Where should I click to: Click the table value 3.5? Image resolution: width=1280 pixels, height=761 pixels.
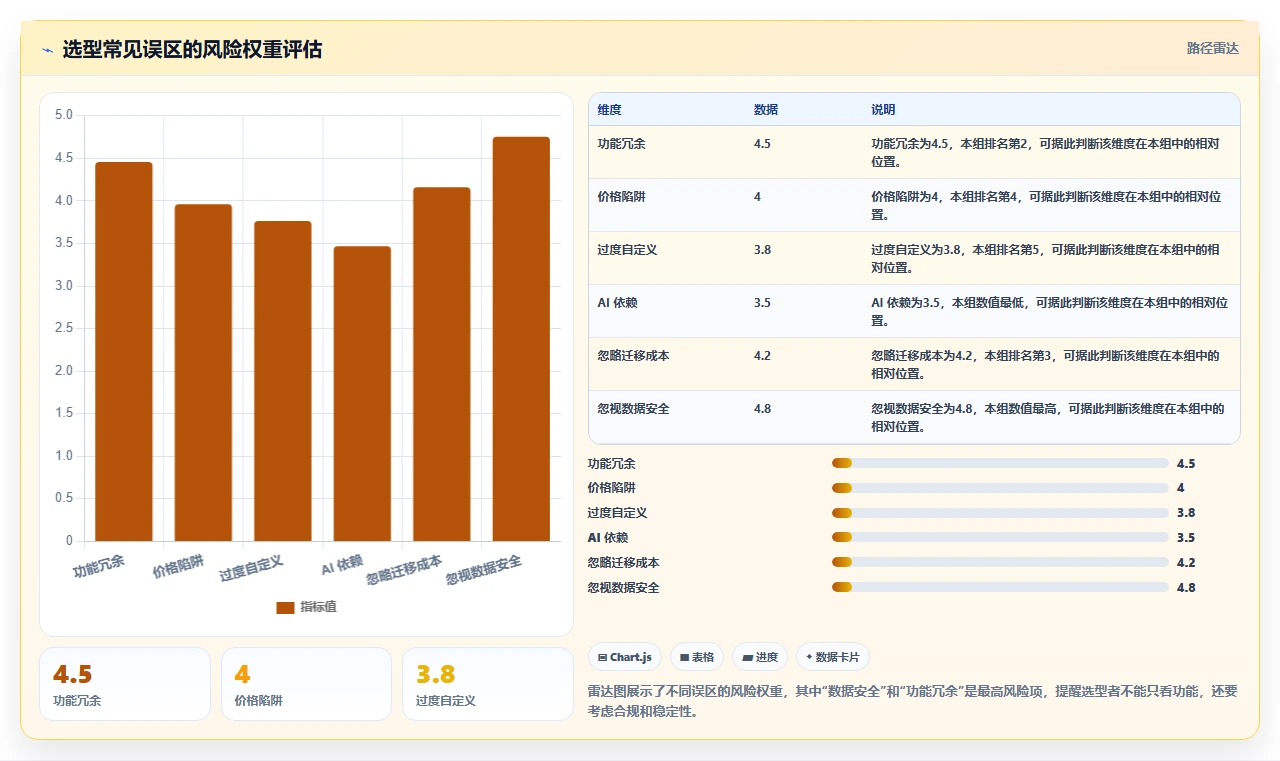[x=762, y=303]
